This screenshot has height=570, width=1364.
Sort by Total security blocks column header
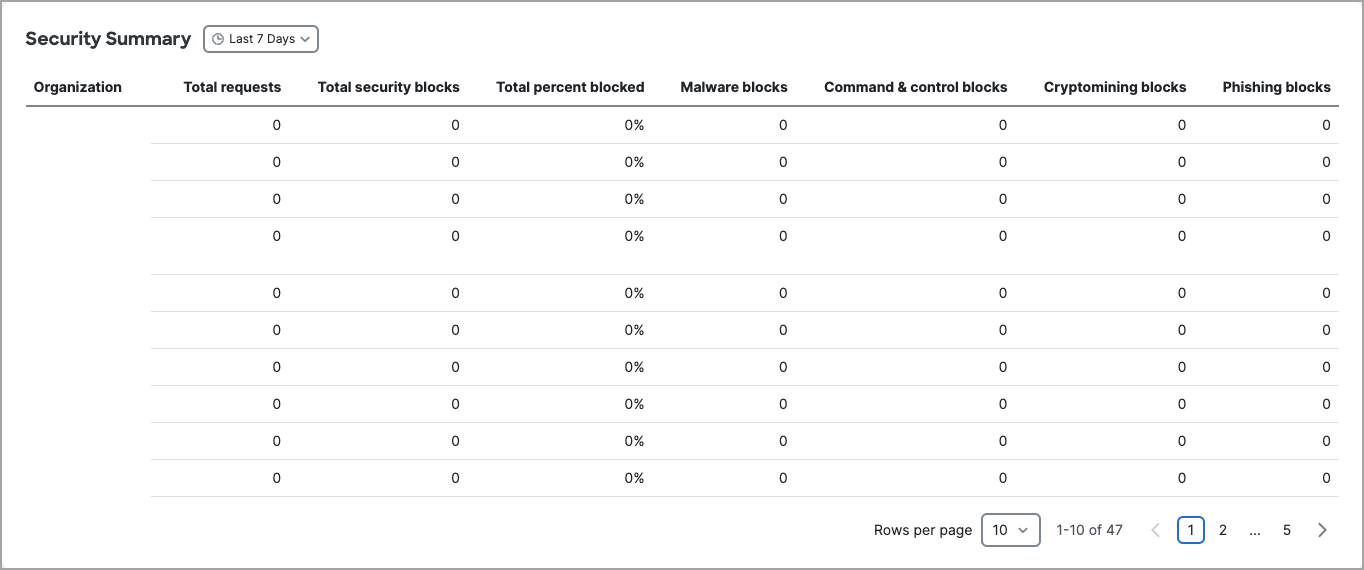click(389, 87)
